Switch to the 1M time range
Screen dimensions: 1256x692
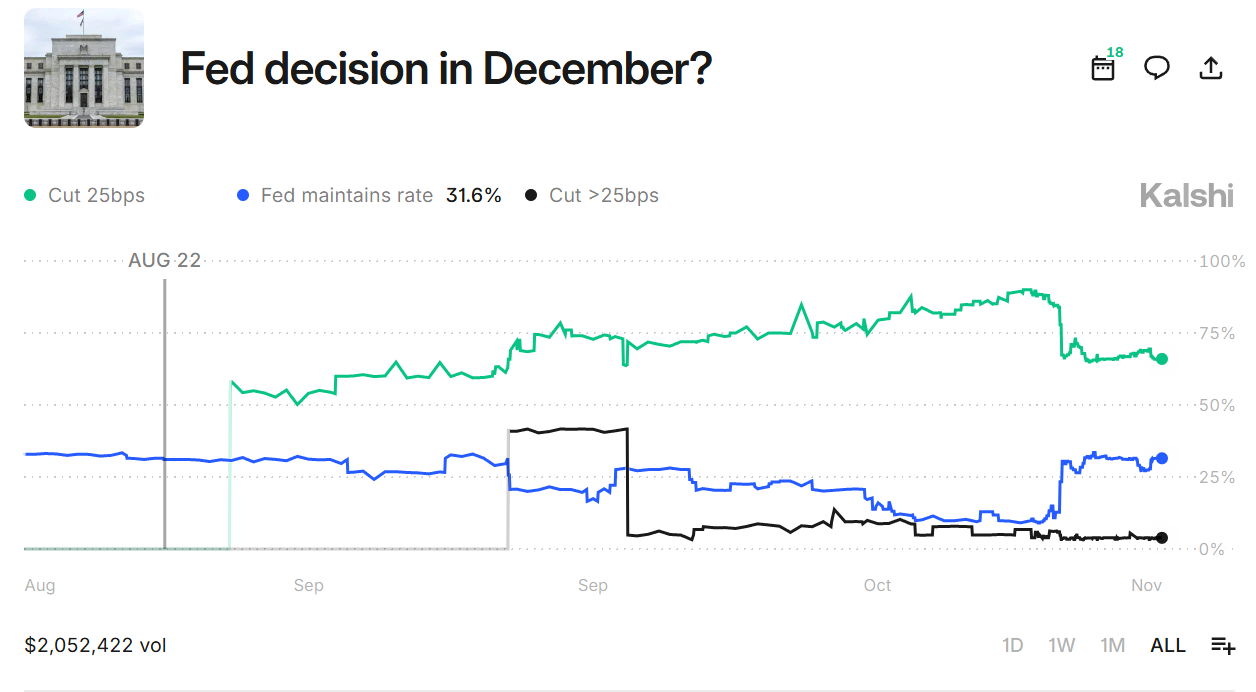click(x=1112, y=645)
